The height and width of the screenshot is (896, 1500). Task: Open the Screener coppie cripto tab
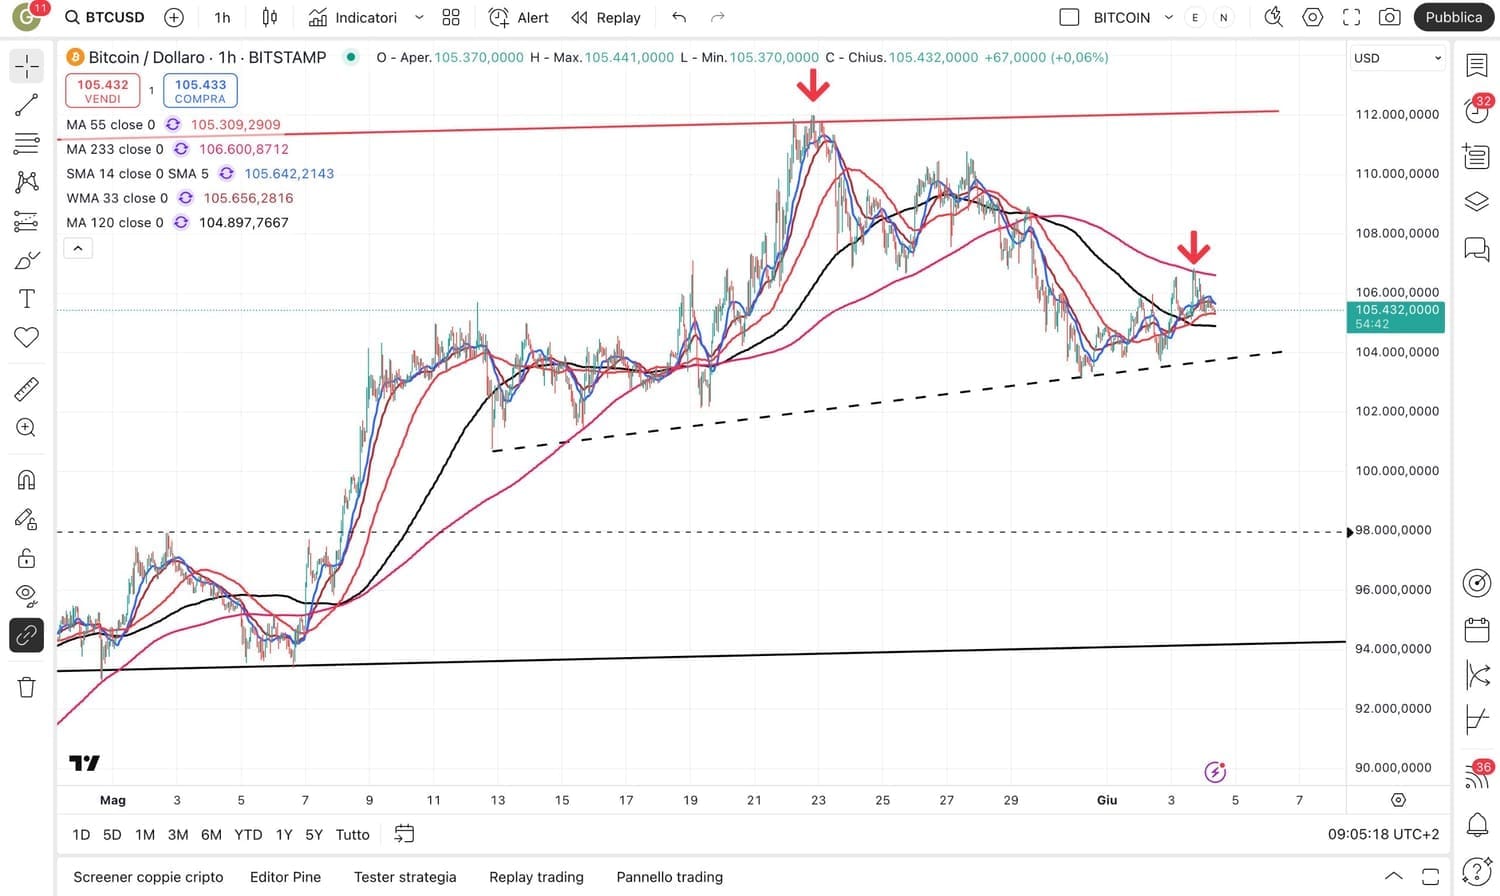[x=148, y=877]
